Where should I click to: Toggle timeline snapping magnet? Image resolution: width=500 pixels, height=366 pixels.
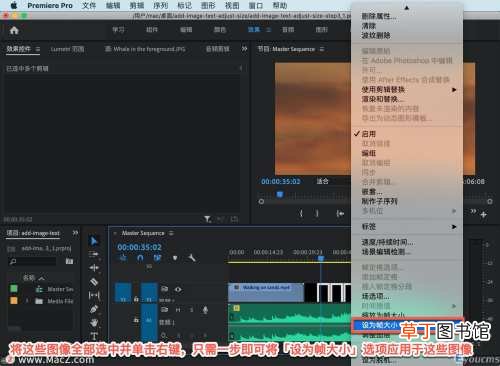point(140,258)
